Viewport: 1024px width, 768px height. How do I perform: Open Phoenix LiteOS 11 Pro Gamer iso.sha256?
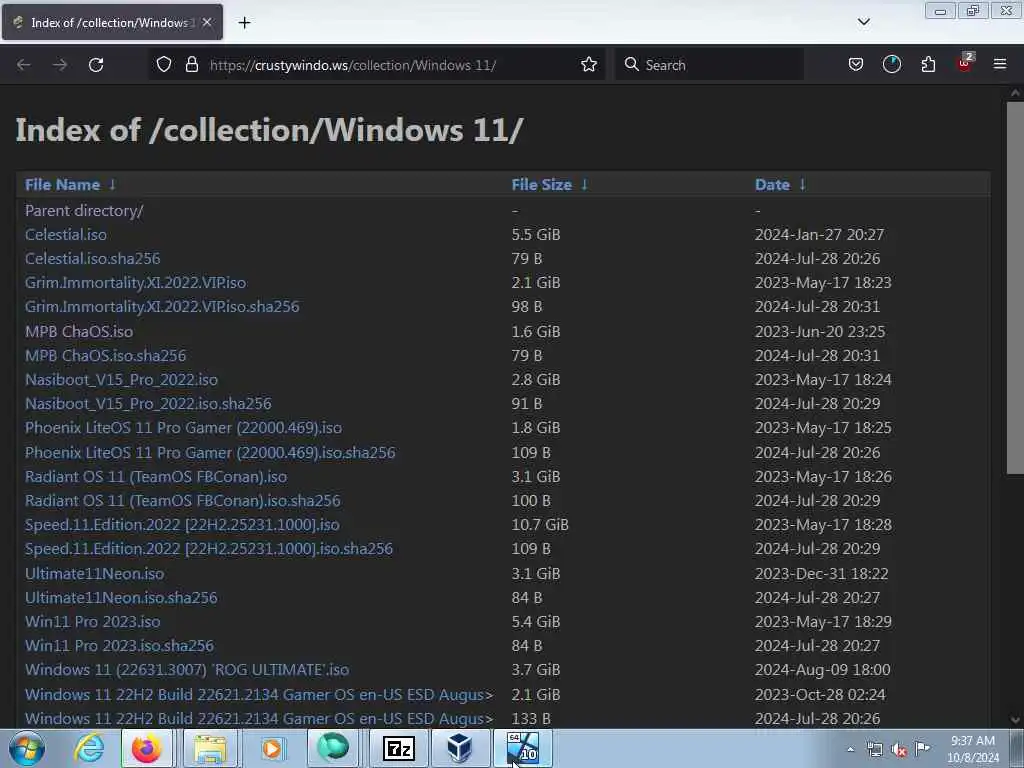(x=210, y=453)
